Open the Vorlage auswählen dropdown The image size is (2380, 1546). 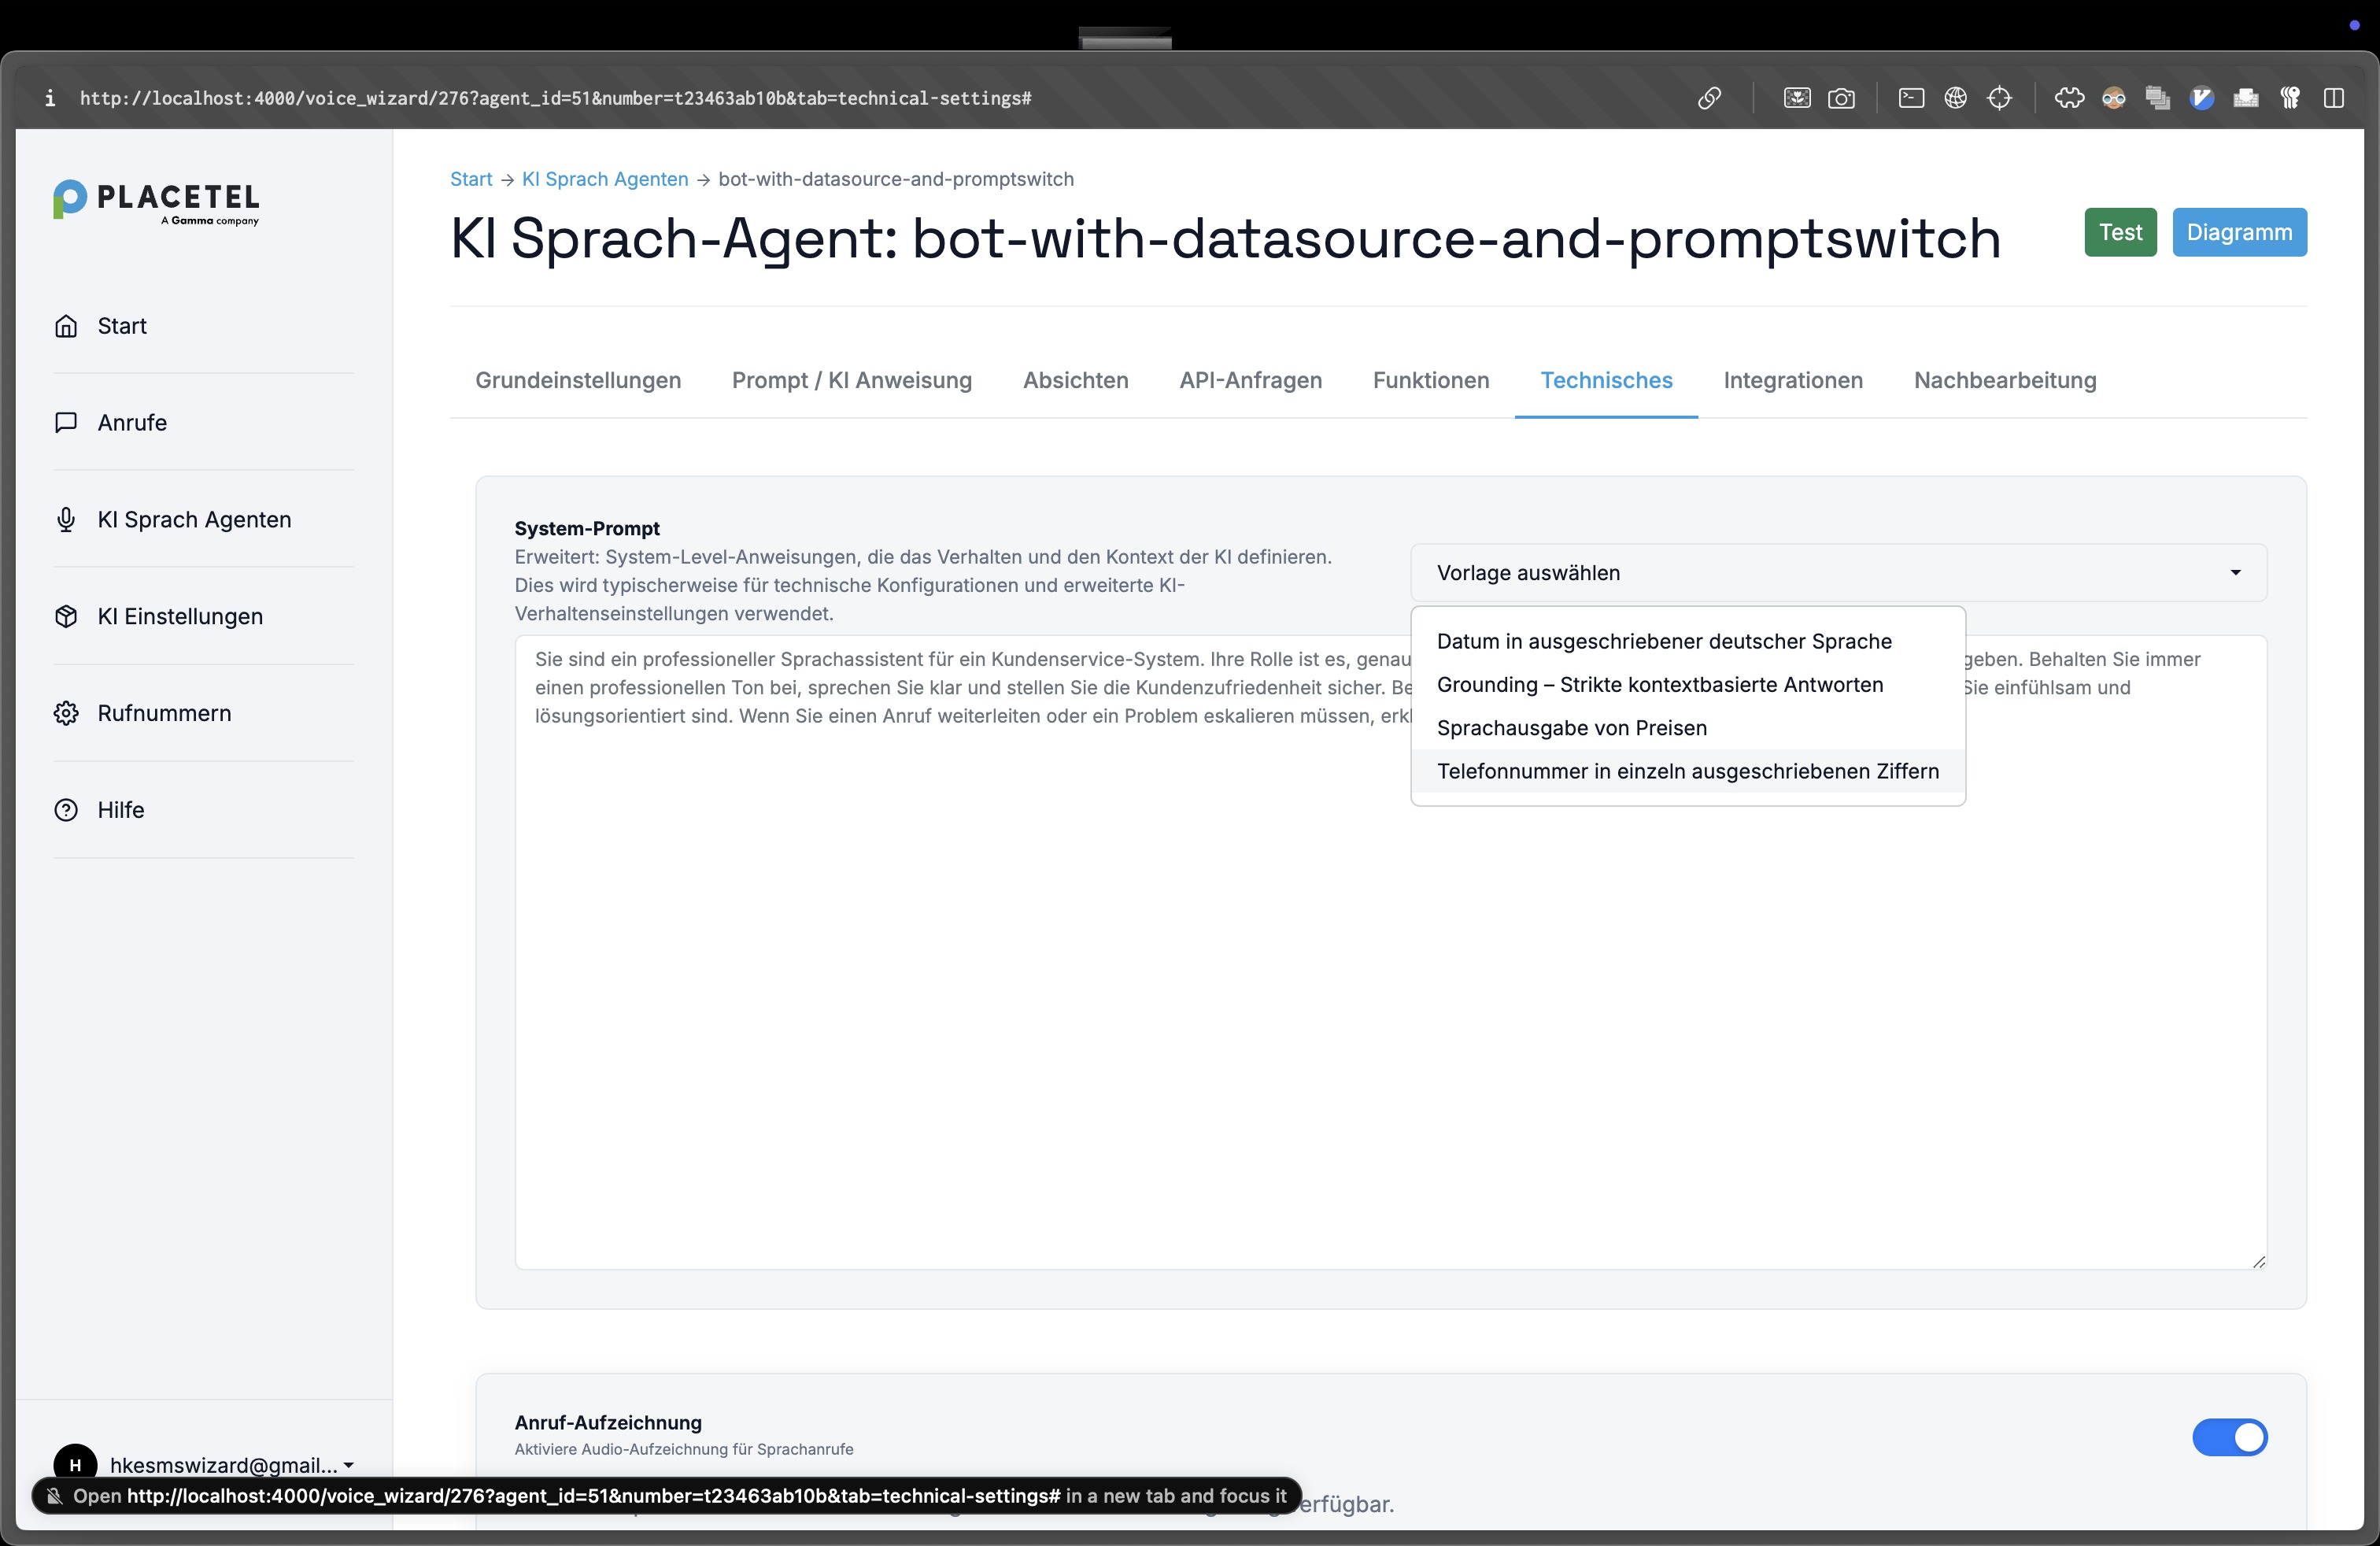point(1837,573)
